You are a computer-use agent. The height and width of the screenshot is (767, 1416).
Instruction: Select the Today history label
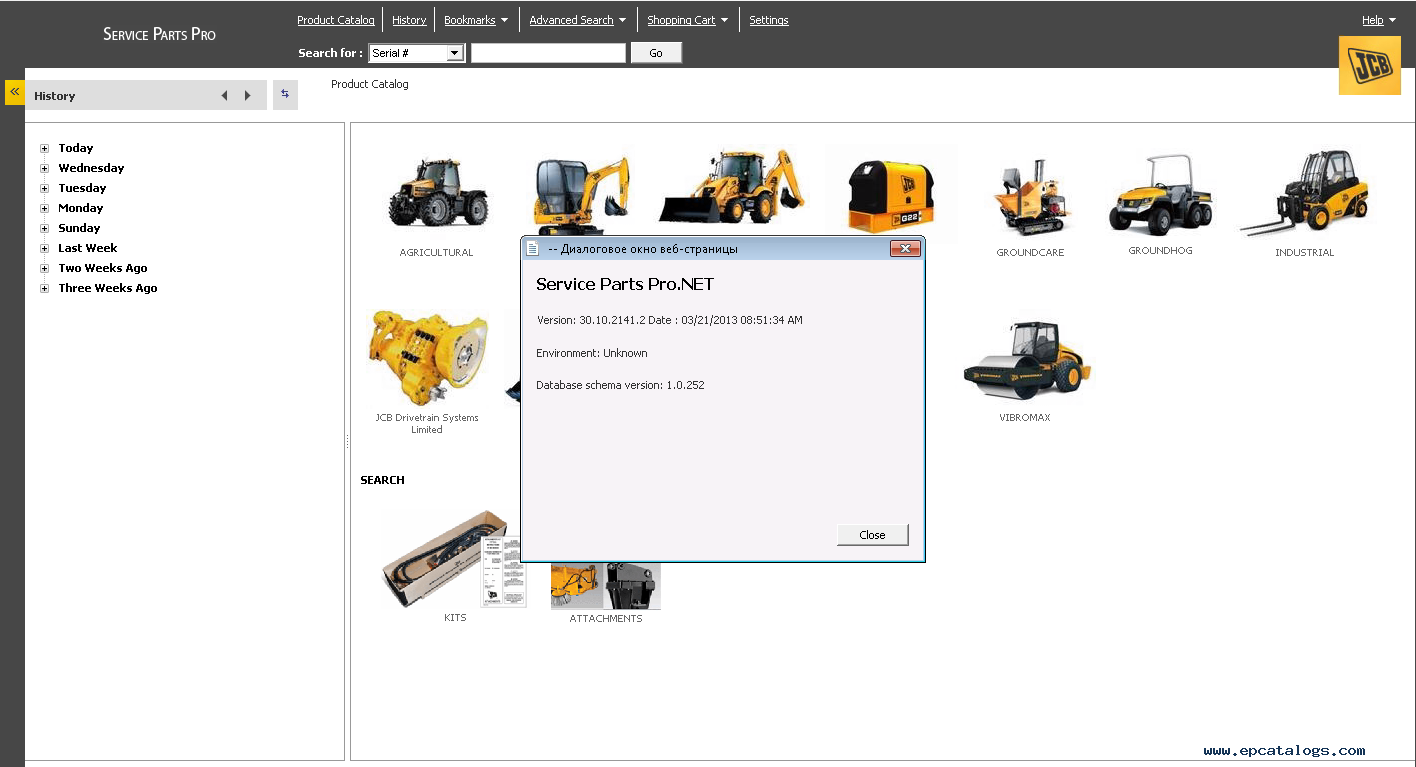(76, 148)
